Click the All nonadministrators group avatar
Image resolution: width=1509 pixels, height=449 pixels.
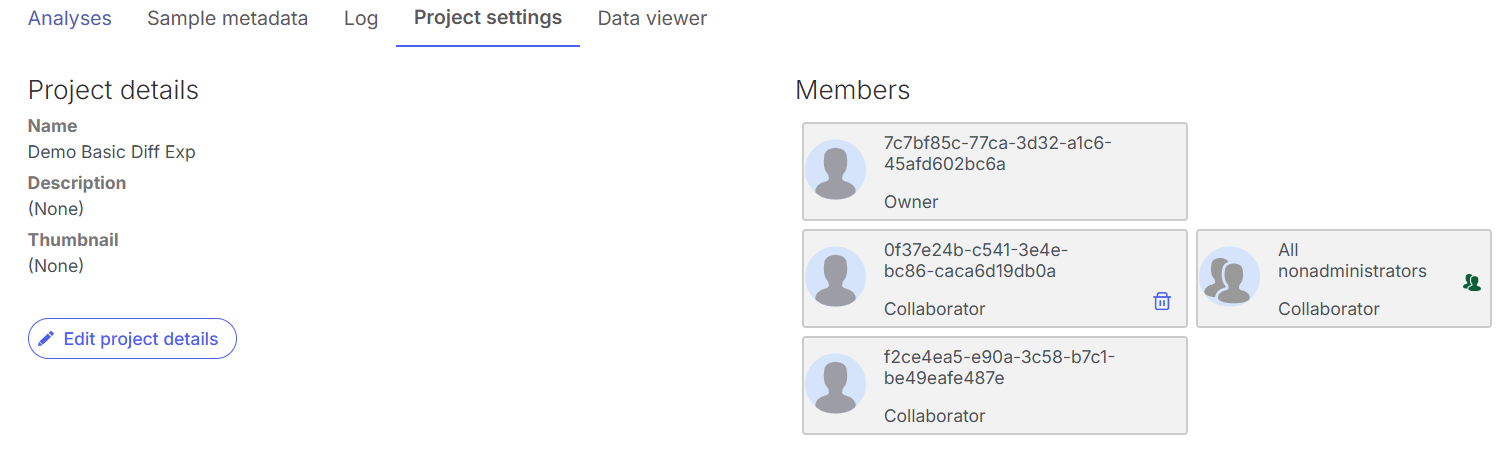tap(1229, 277)
